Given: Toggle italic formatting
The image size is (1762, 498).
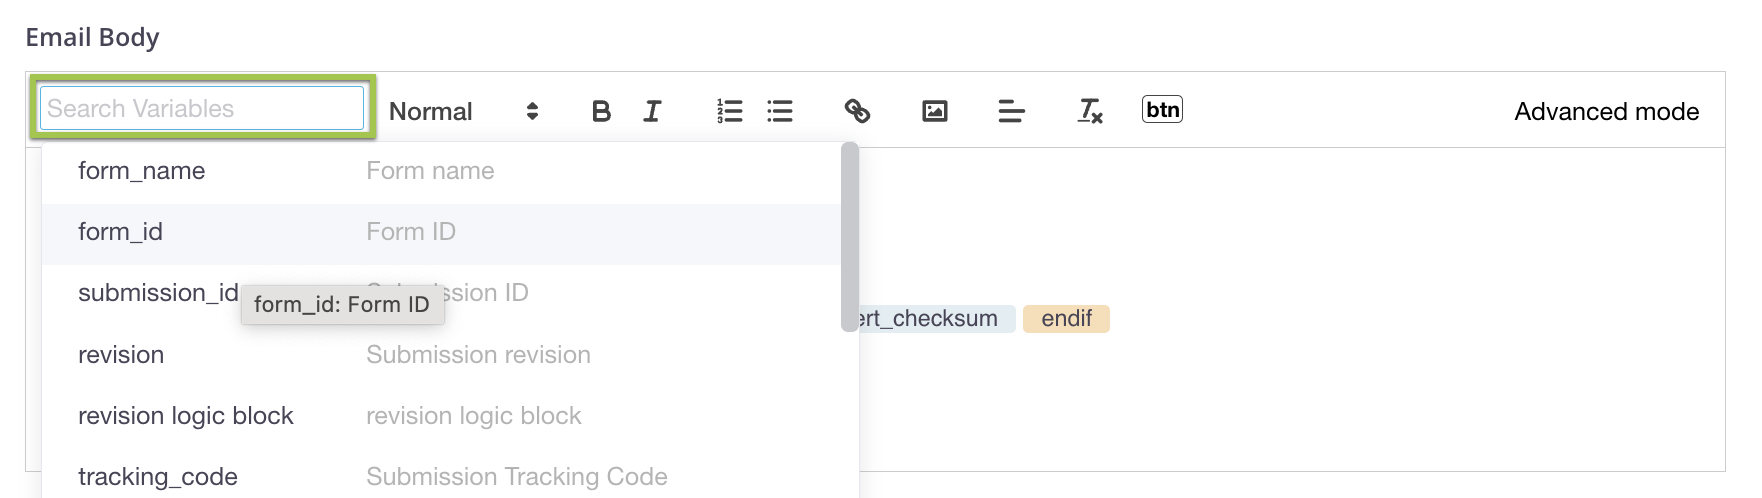Looking at the screenshot, I should point(652,111).
